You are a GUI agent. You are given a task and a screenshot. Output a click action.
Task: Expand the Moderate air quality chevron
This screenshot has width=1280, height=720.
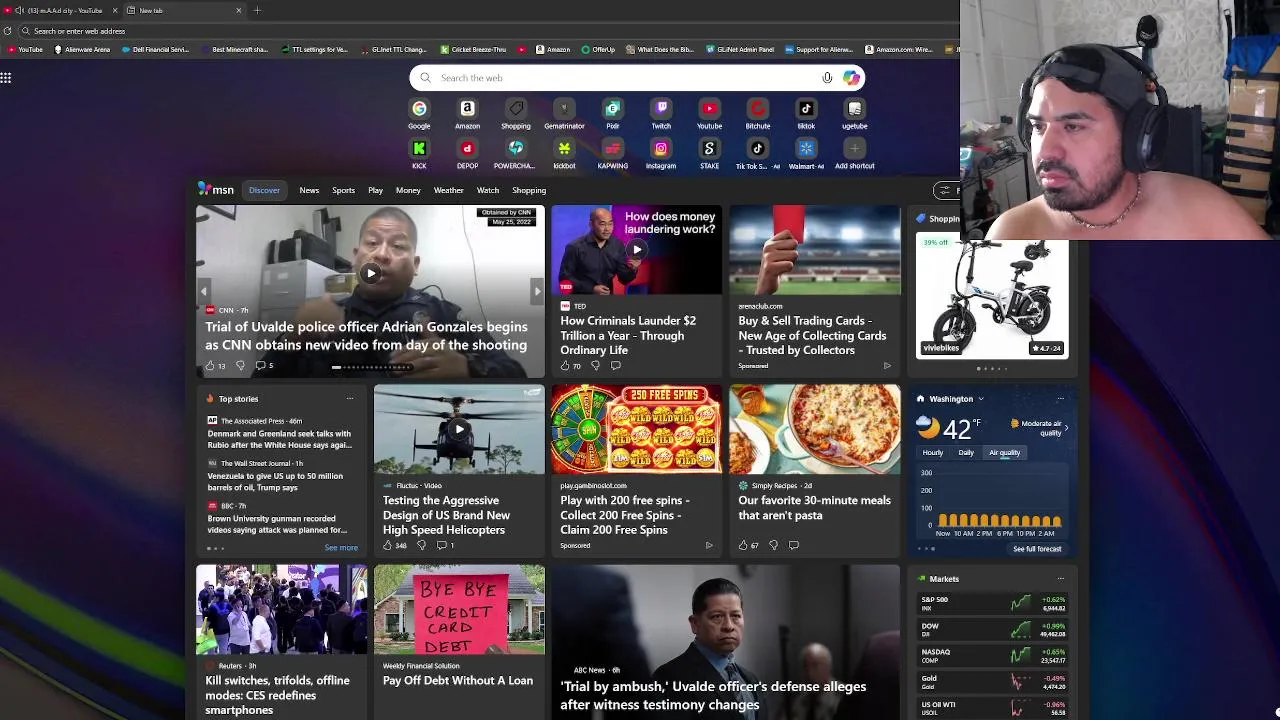(1066, 428)
